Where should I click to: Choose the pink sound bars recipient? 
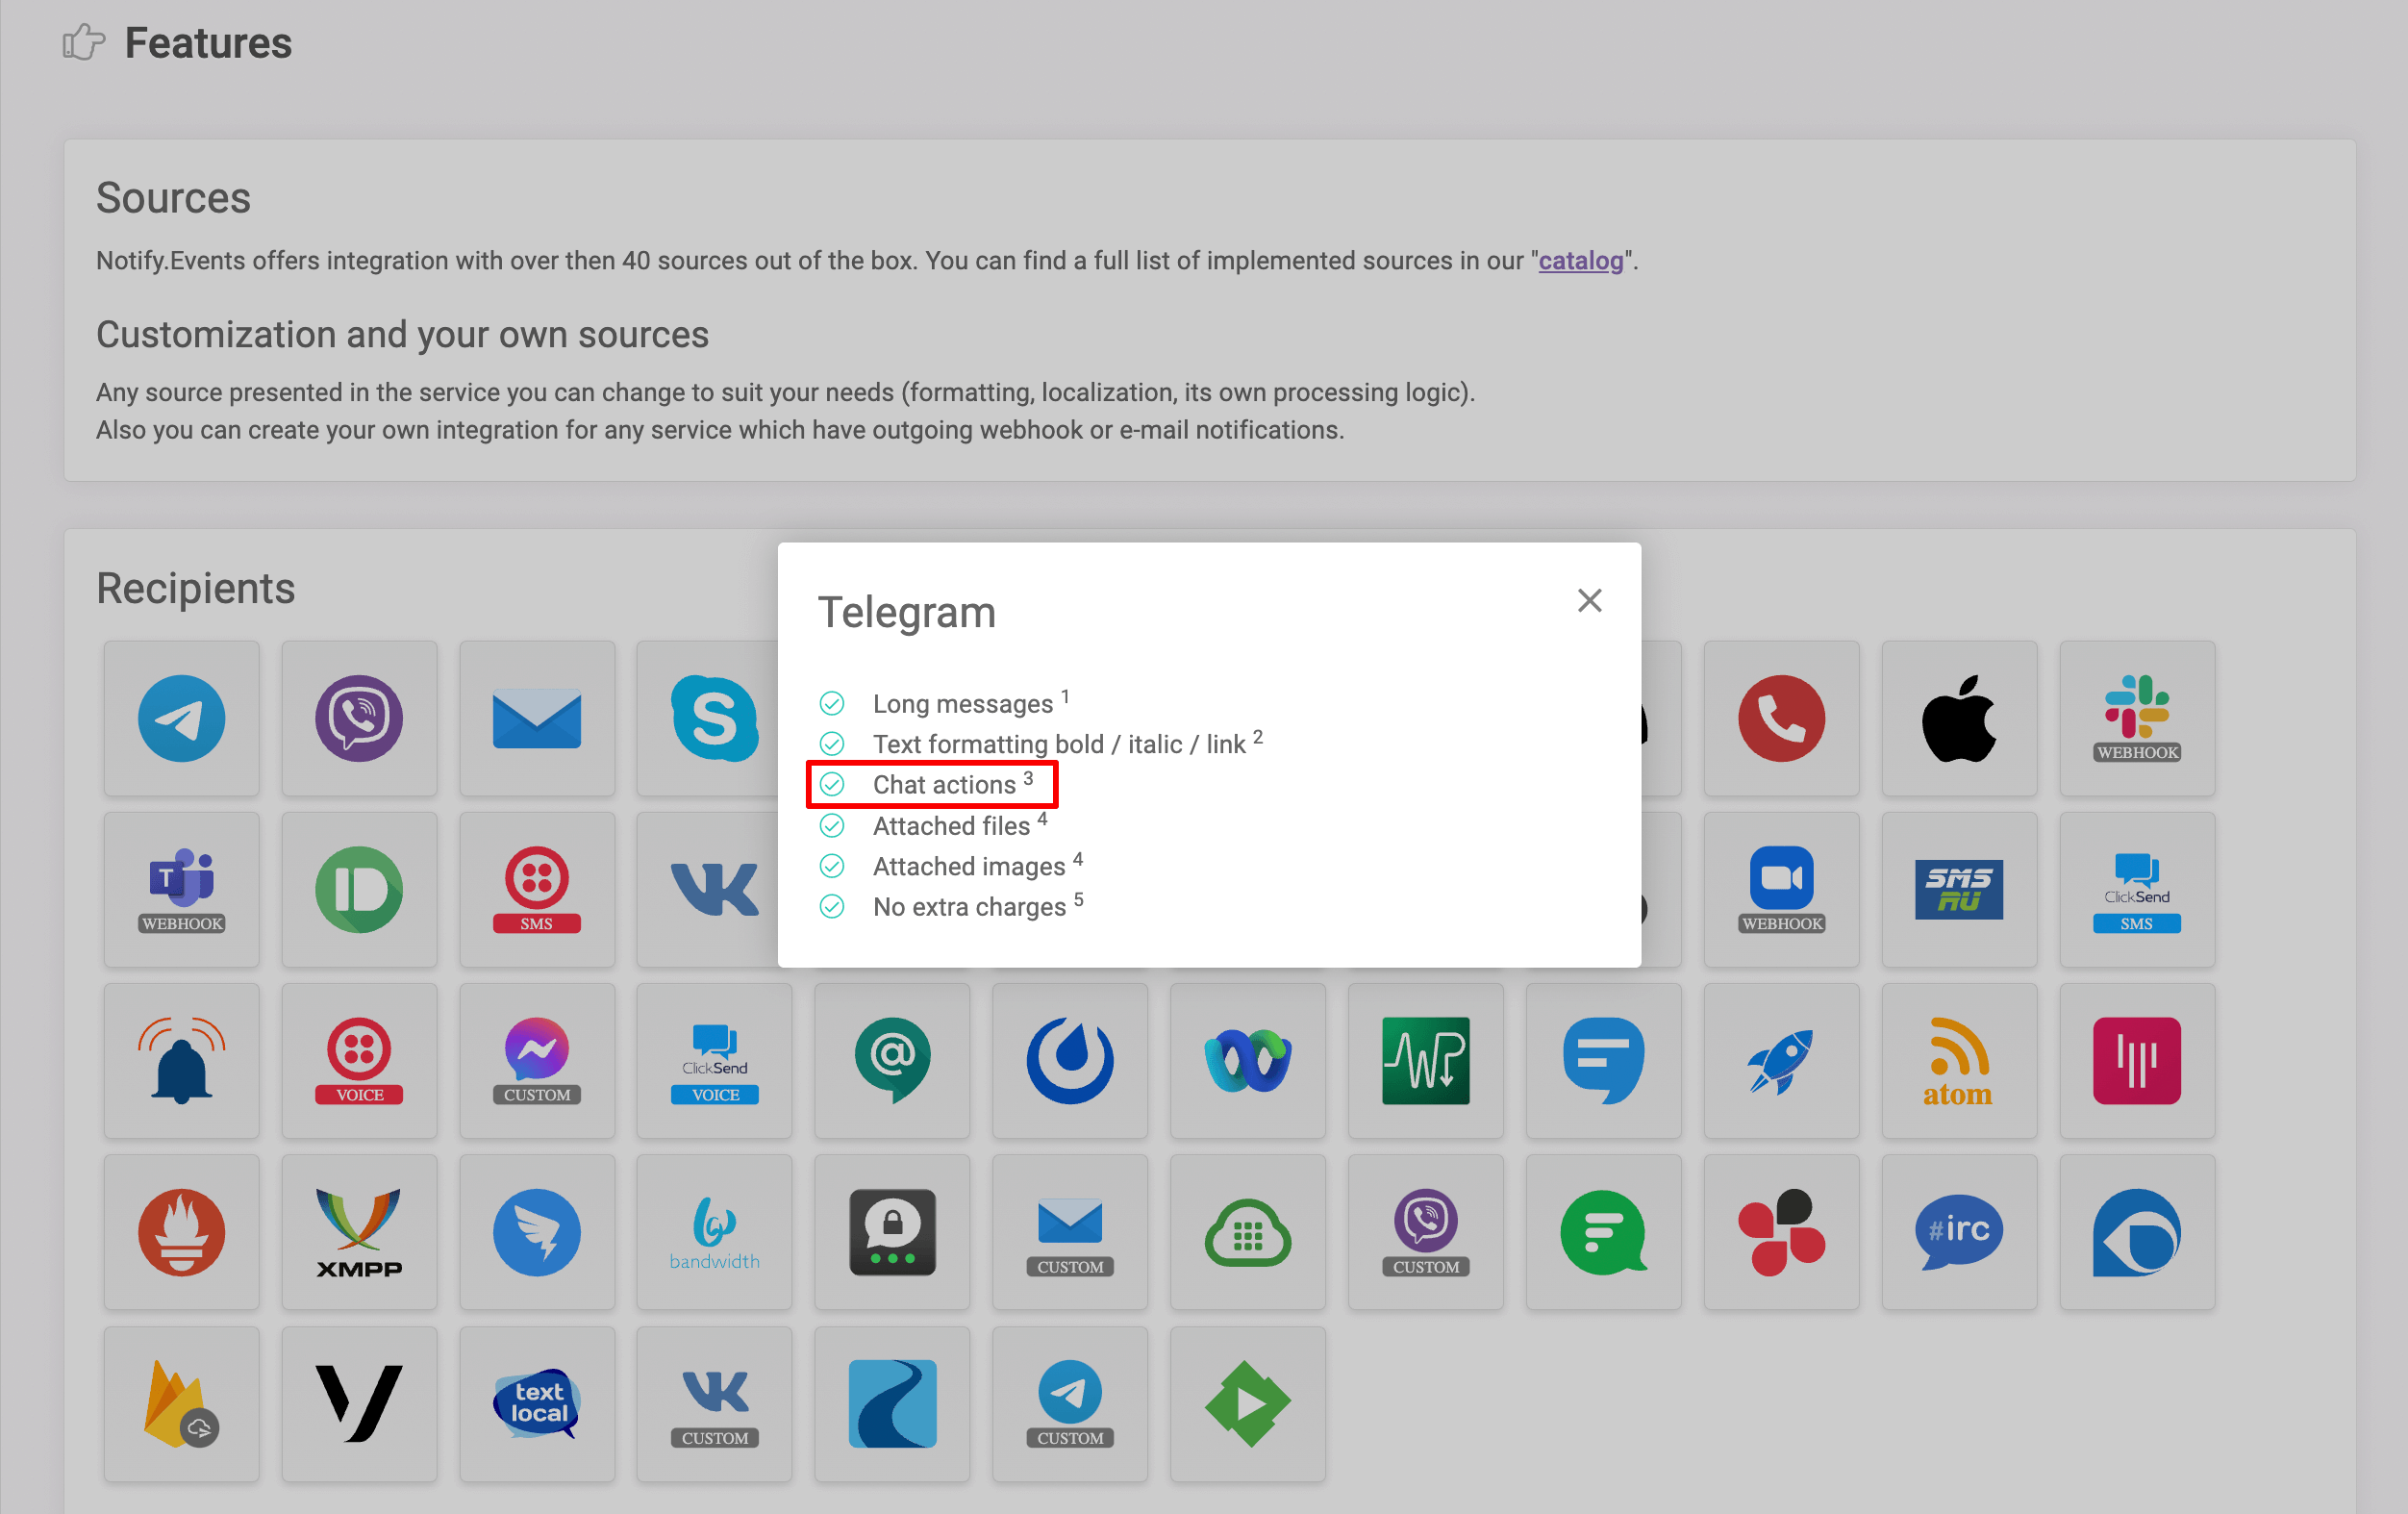2137,1060
